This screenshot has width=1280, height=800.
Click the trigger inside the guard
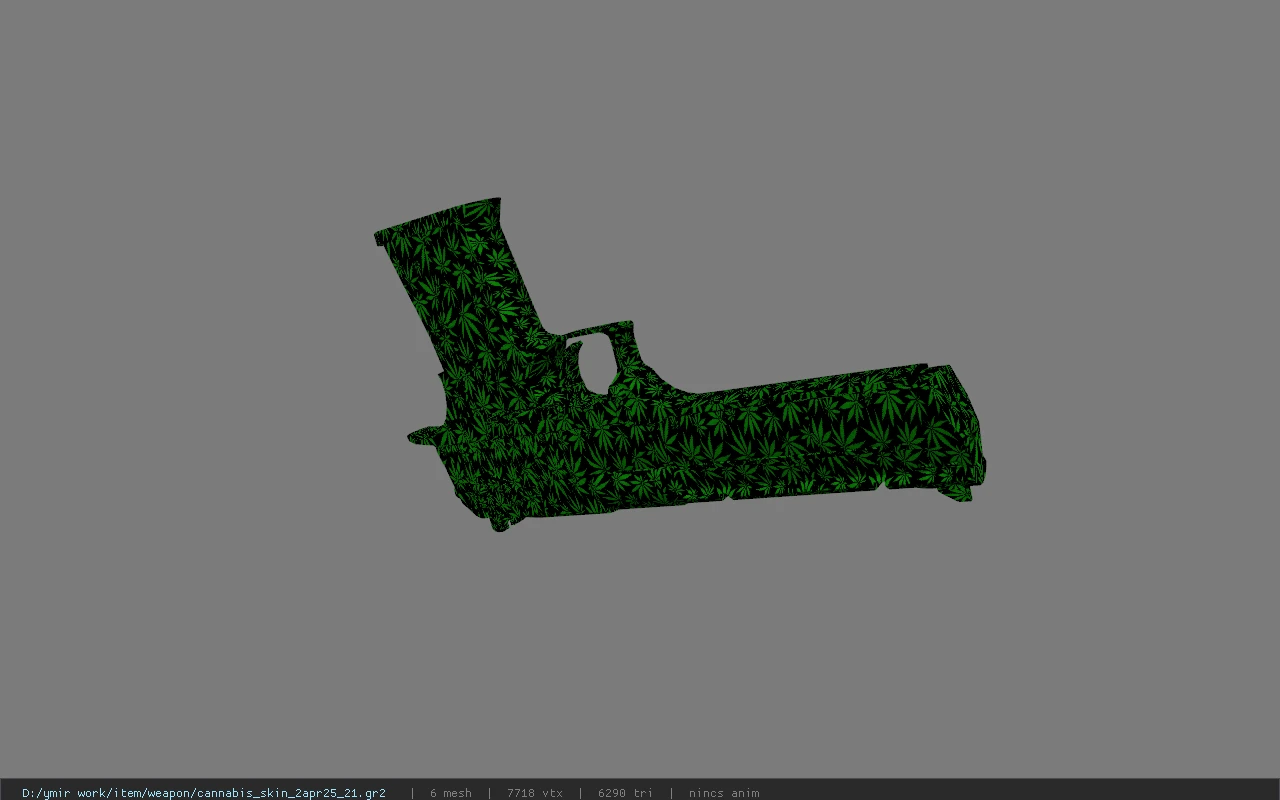tap(576, 348)
